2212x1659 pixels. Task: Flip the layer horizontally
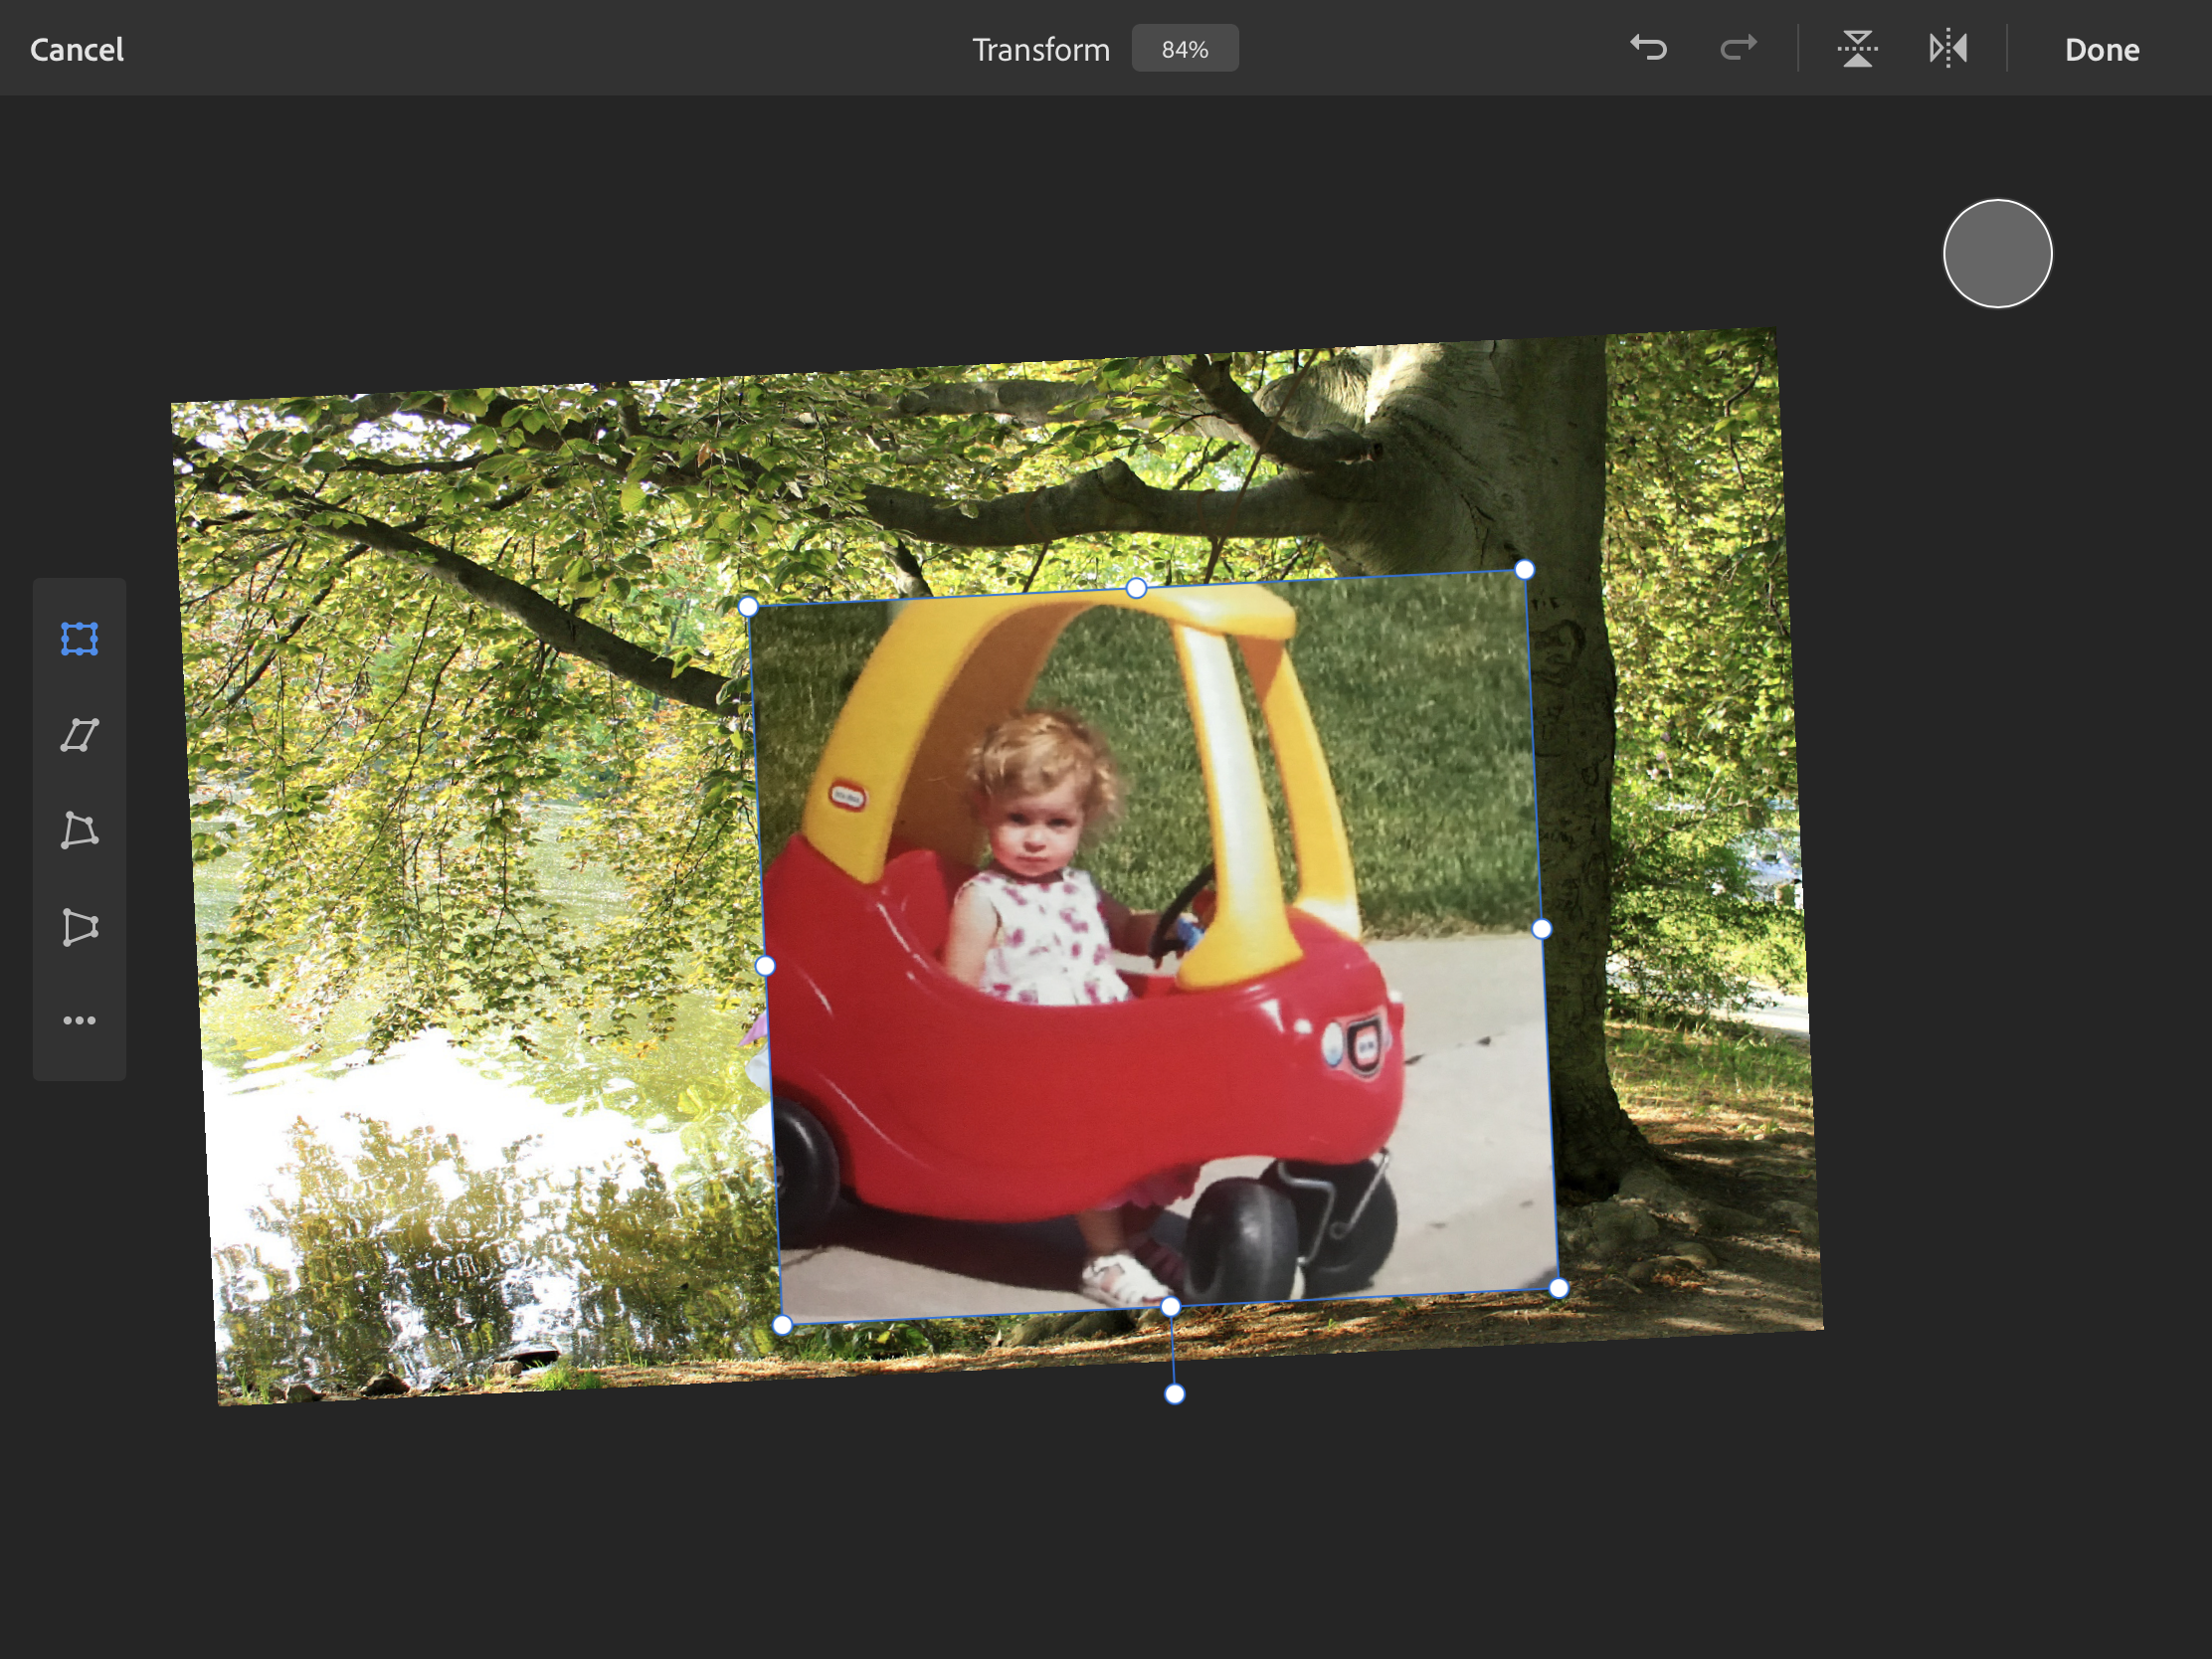pyautogui.click(x=1948, y=48)
